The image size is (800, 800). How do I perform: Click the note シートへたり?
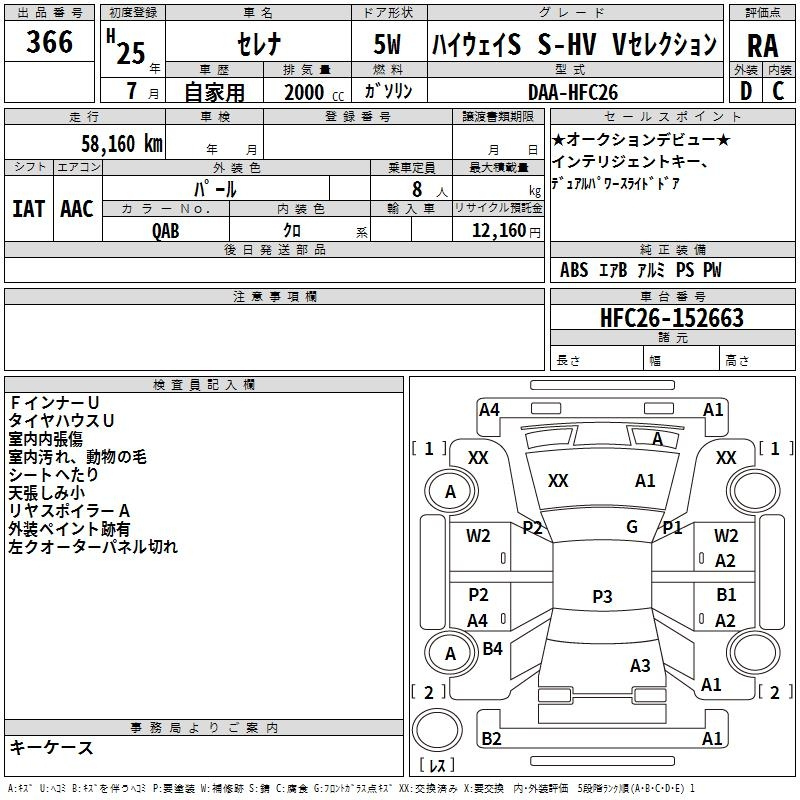54,474
